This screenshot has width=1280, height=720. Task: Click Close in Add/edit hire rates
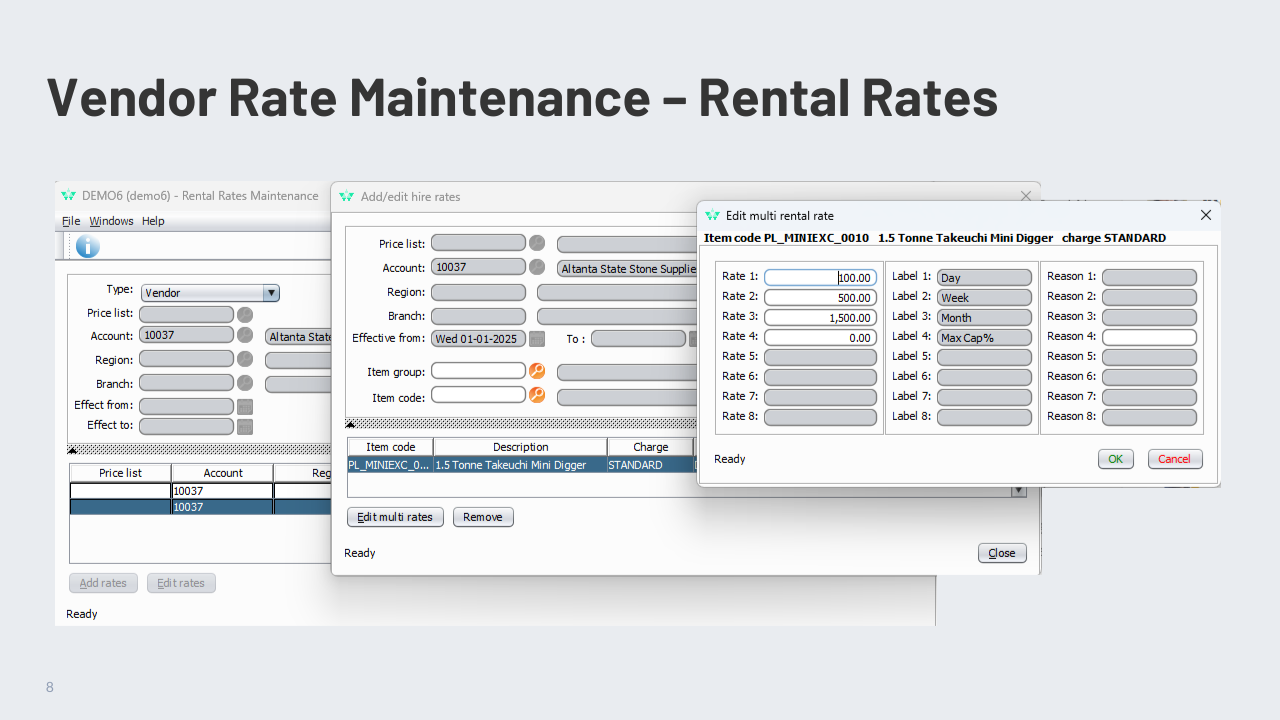[1002, 553]
